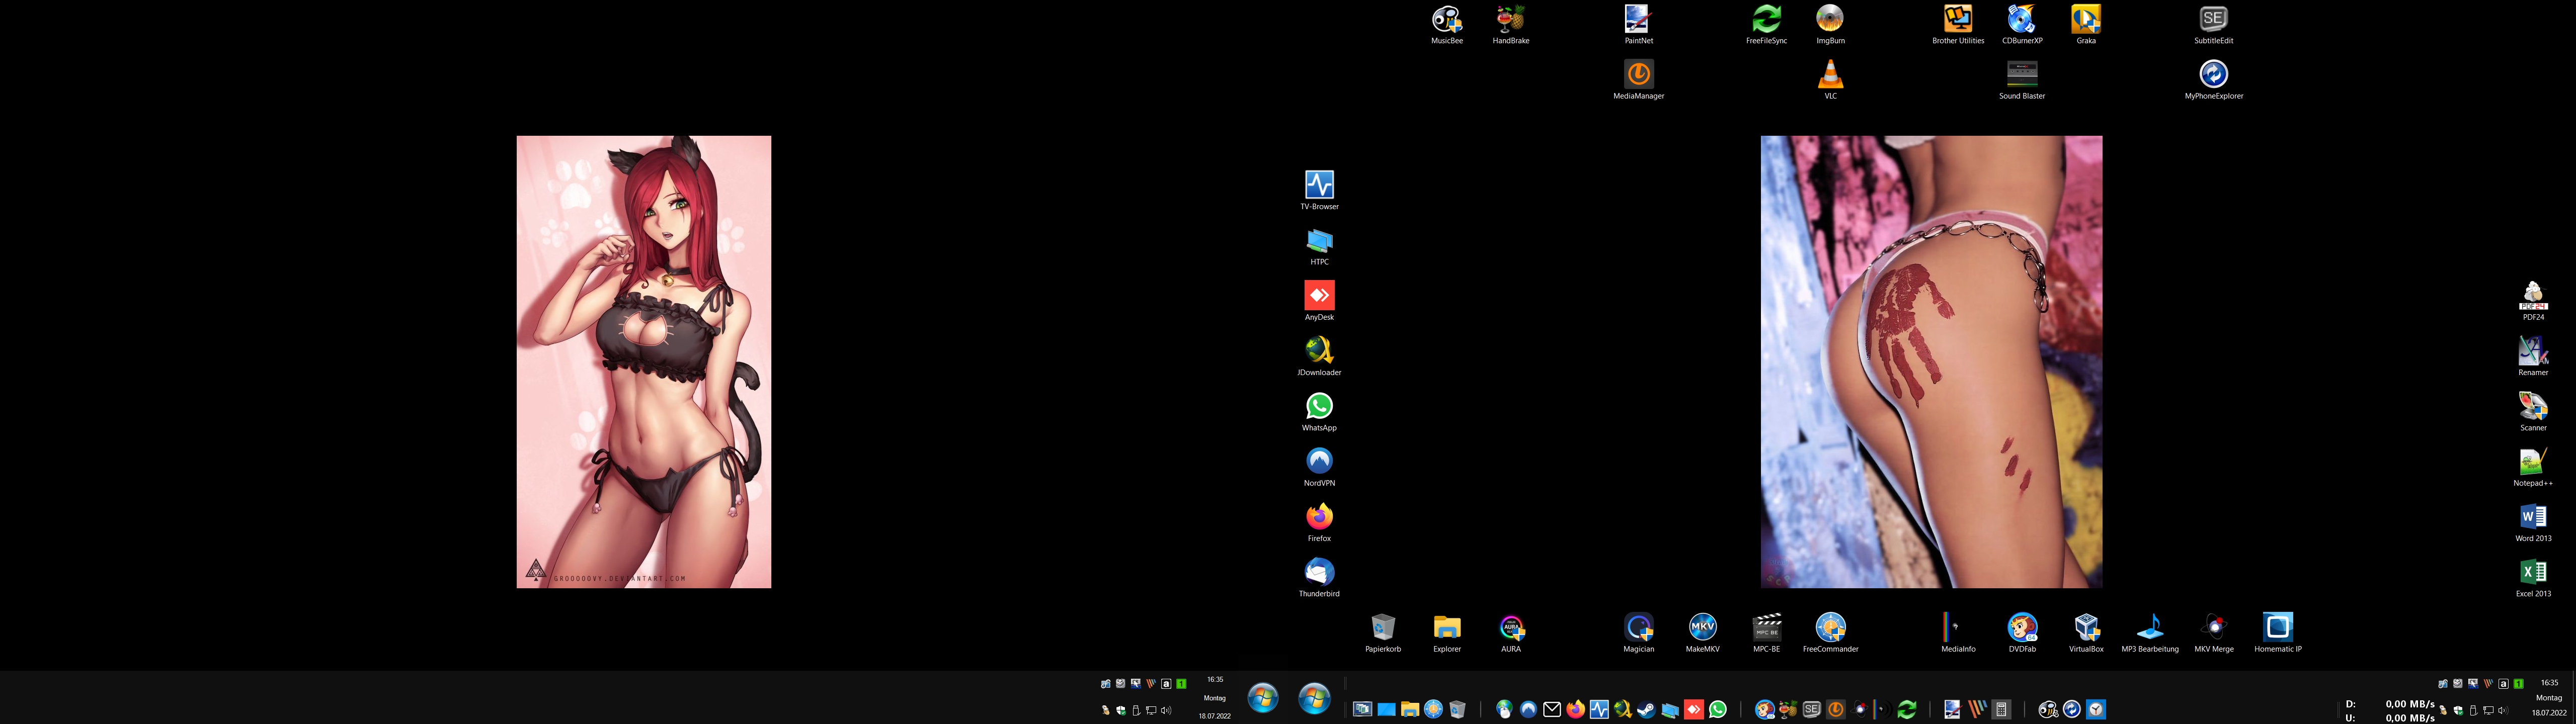Launch HandBrake from the desktop

click(1511, 25)
